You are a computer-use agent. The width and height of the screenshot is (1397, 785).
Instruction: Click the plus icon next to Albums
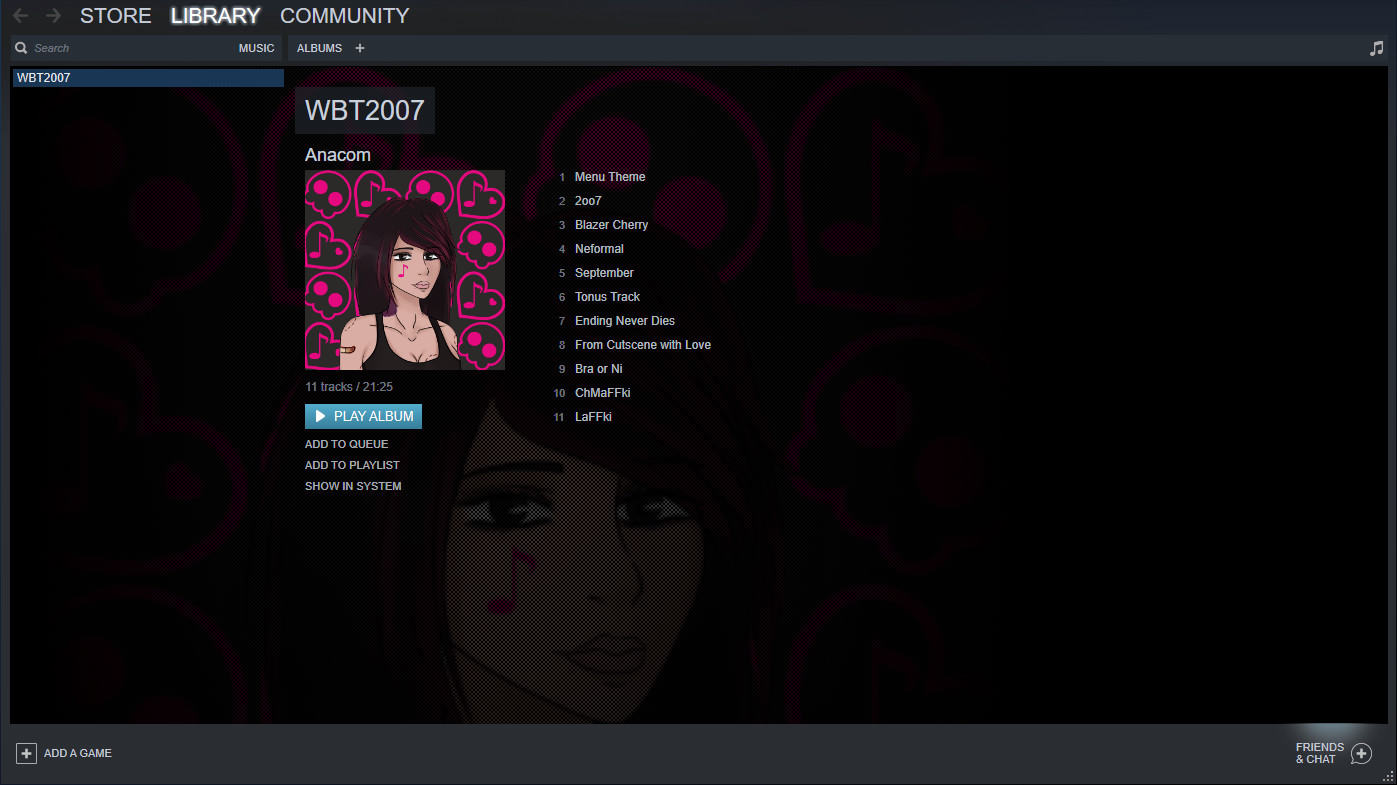[360, 48]
